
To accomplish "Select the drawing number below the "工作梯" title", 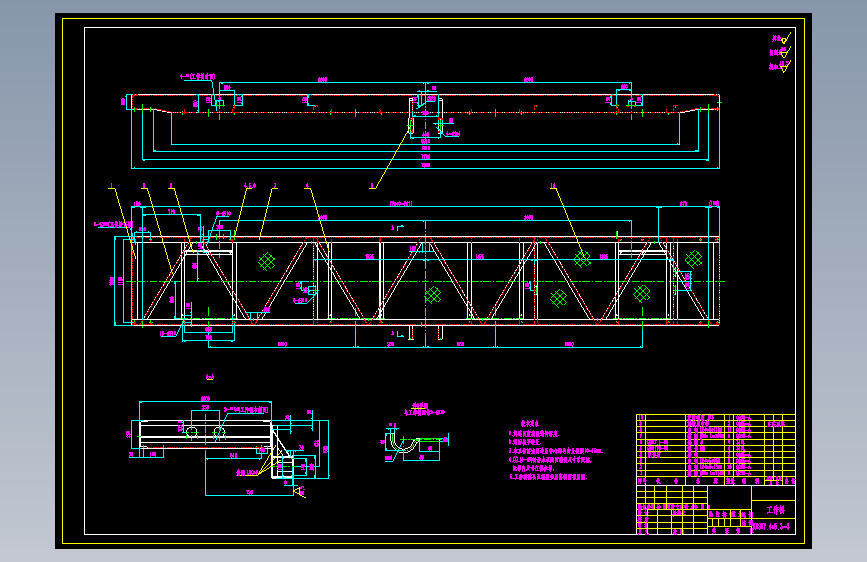I will coord(771,527).
